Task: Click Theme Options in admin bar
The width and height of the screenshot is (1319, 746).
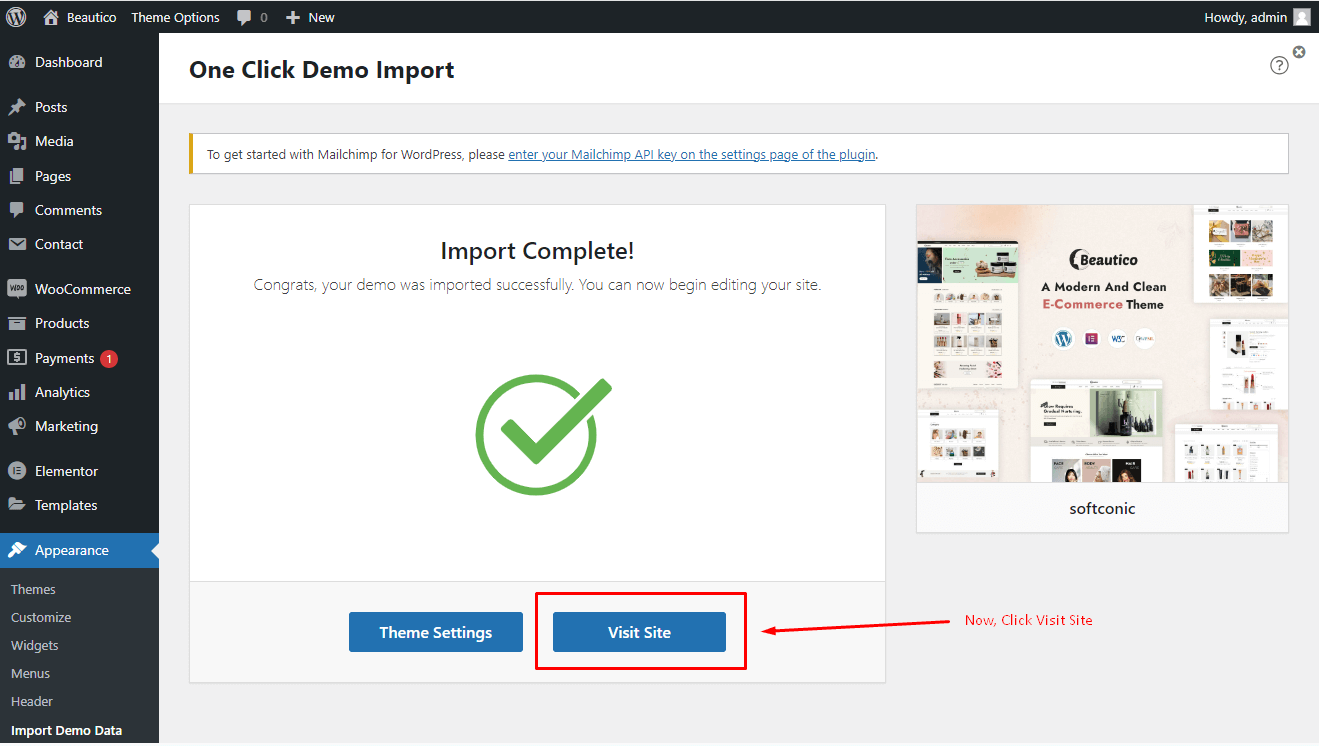Action: click(175, 17)
